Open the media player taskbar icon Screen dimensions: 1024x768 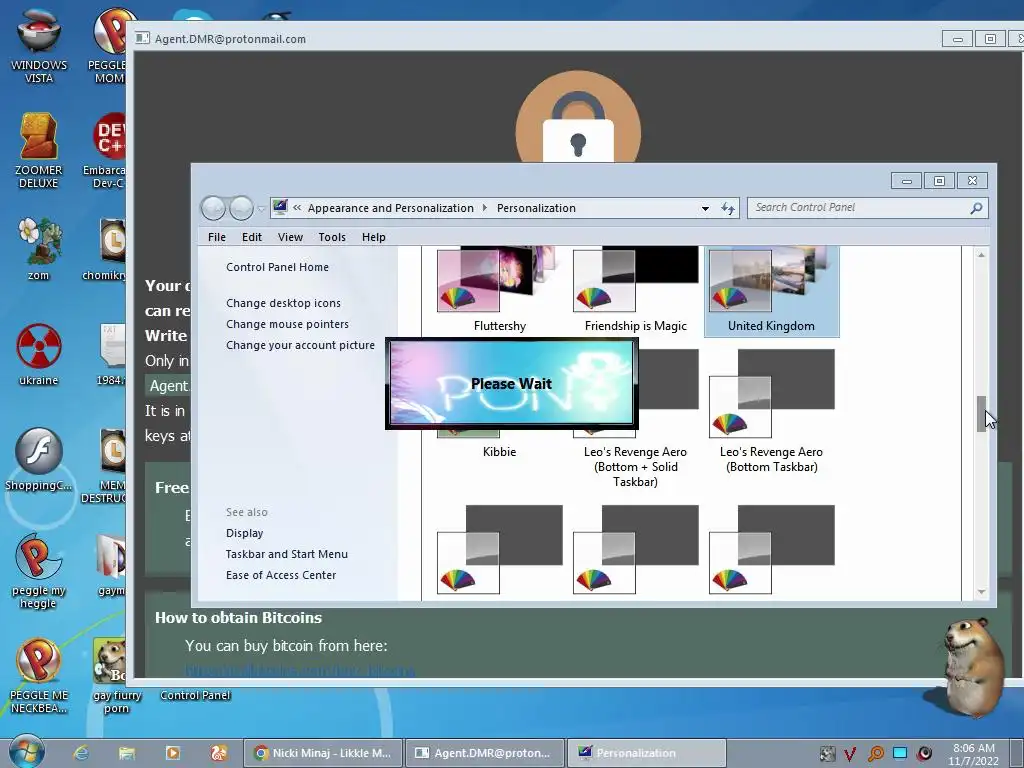[x=173, y=753]
